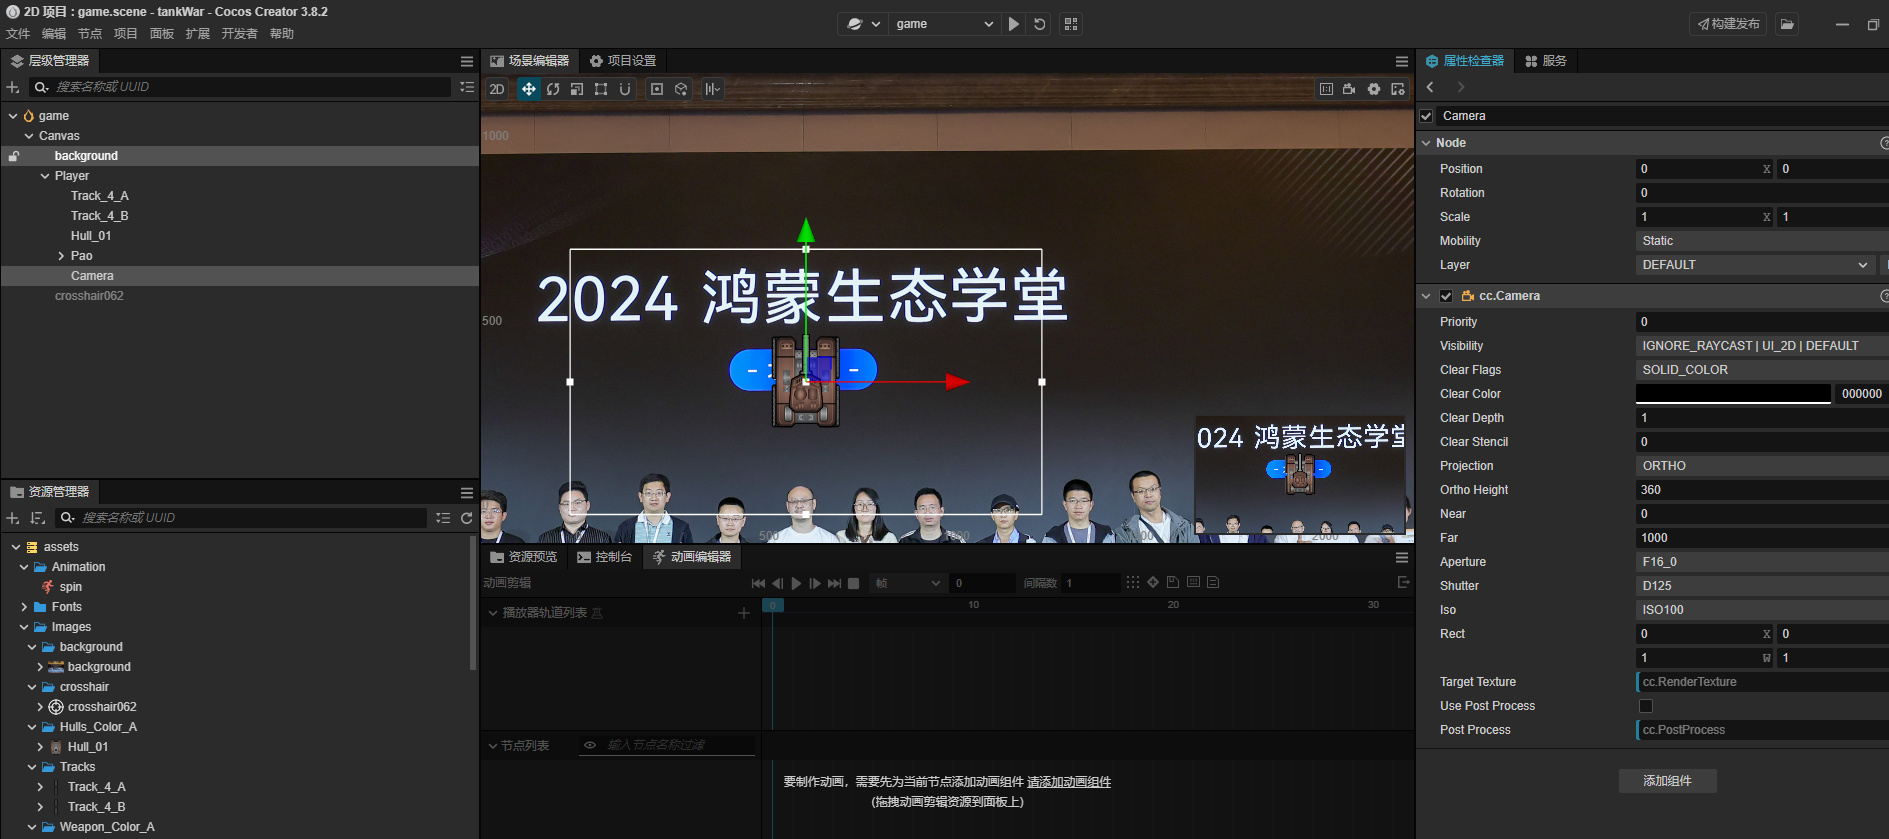Click the preview QR code icon

click(1071, 24)
